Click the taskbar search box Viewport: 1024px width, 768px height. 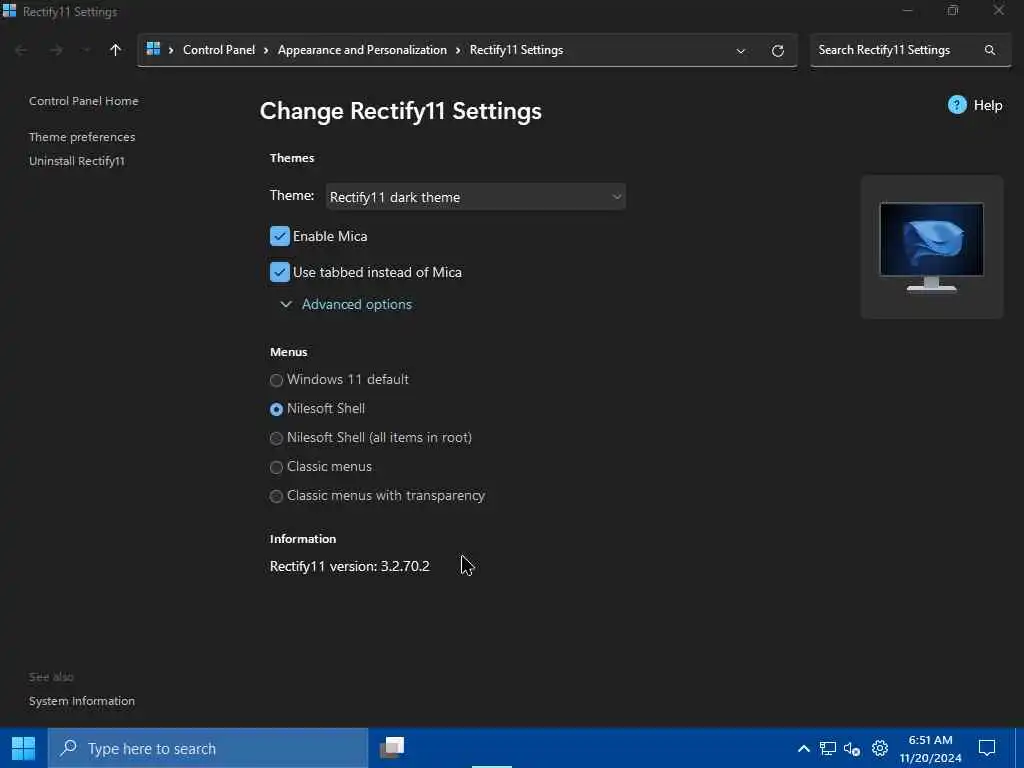click(x=208, y=748)
